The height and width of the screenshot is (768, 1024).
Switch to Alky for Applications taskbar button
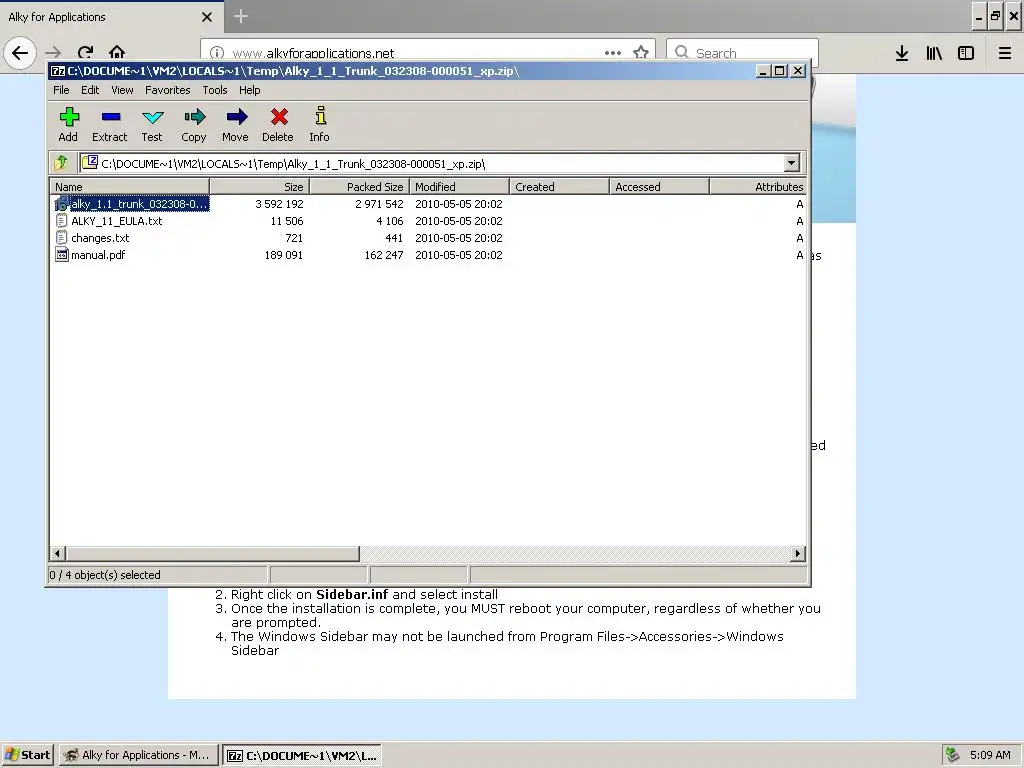pyautogui.click(x=138, y=755)
